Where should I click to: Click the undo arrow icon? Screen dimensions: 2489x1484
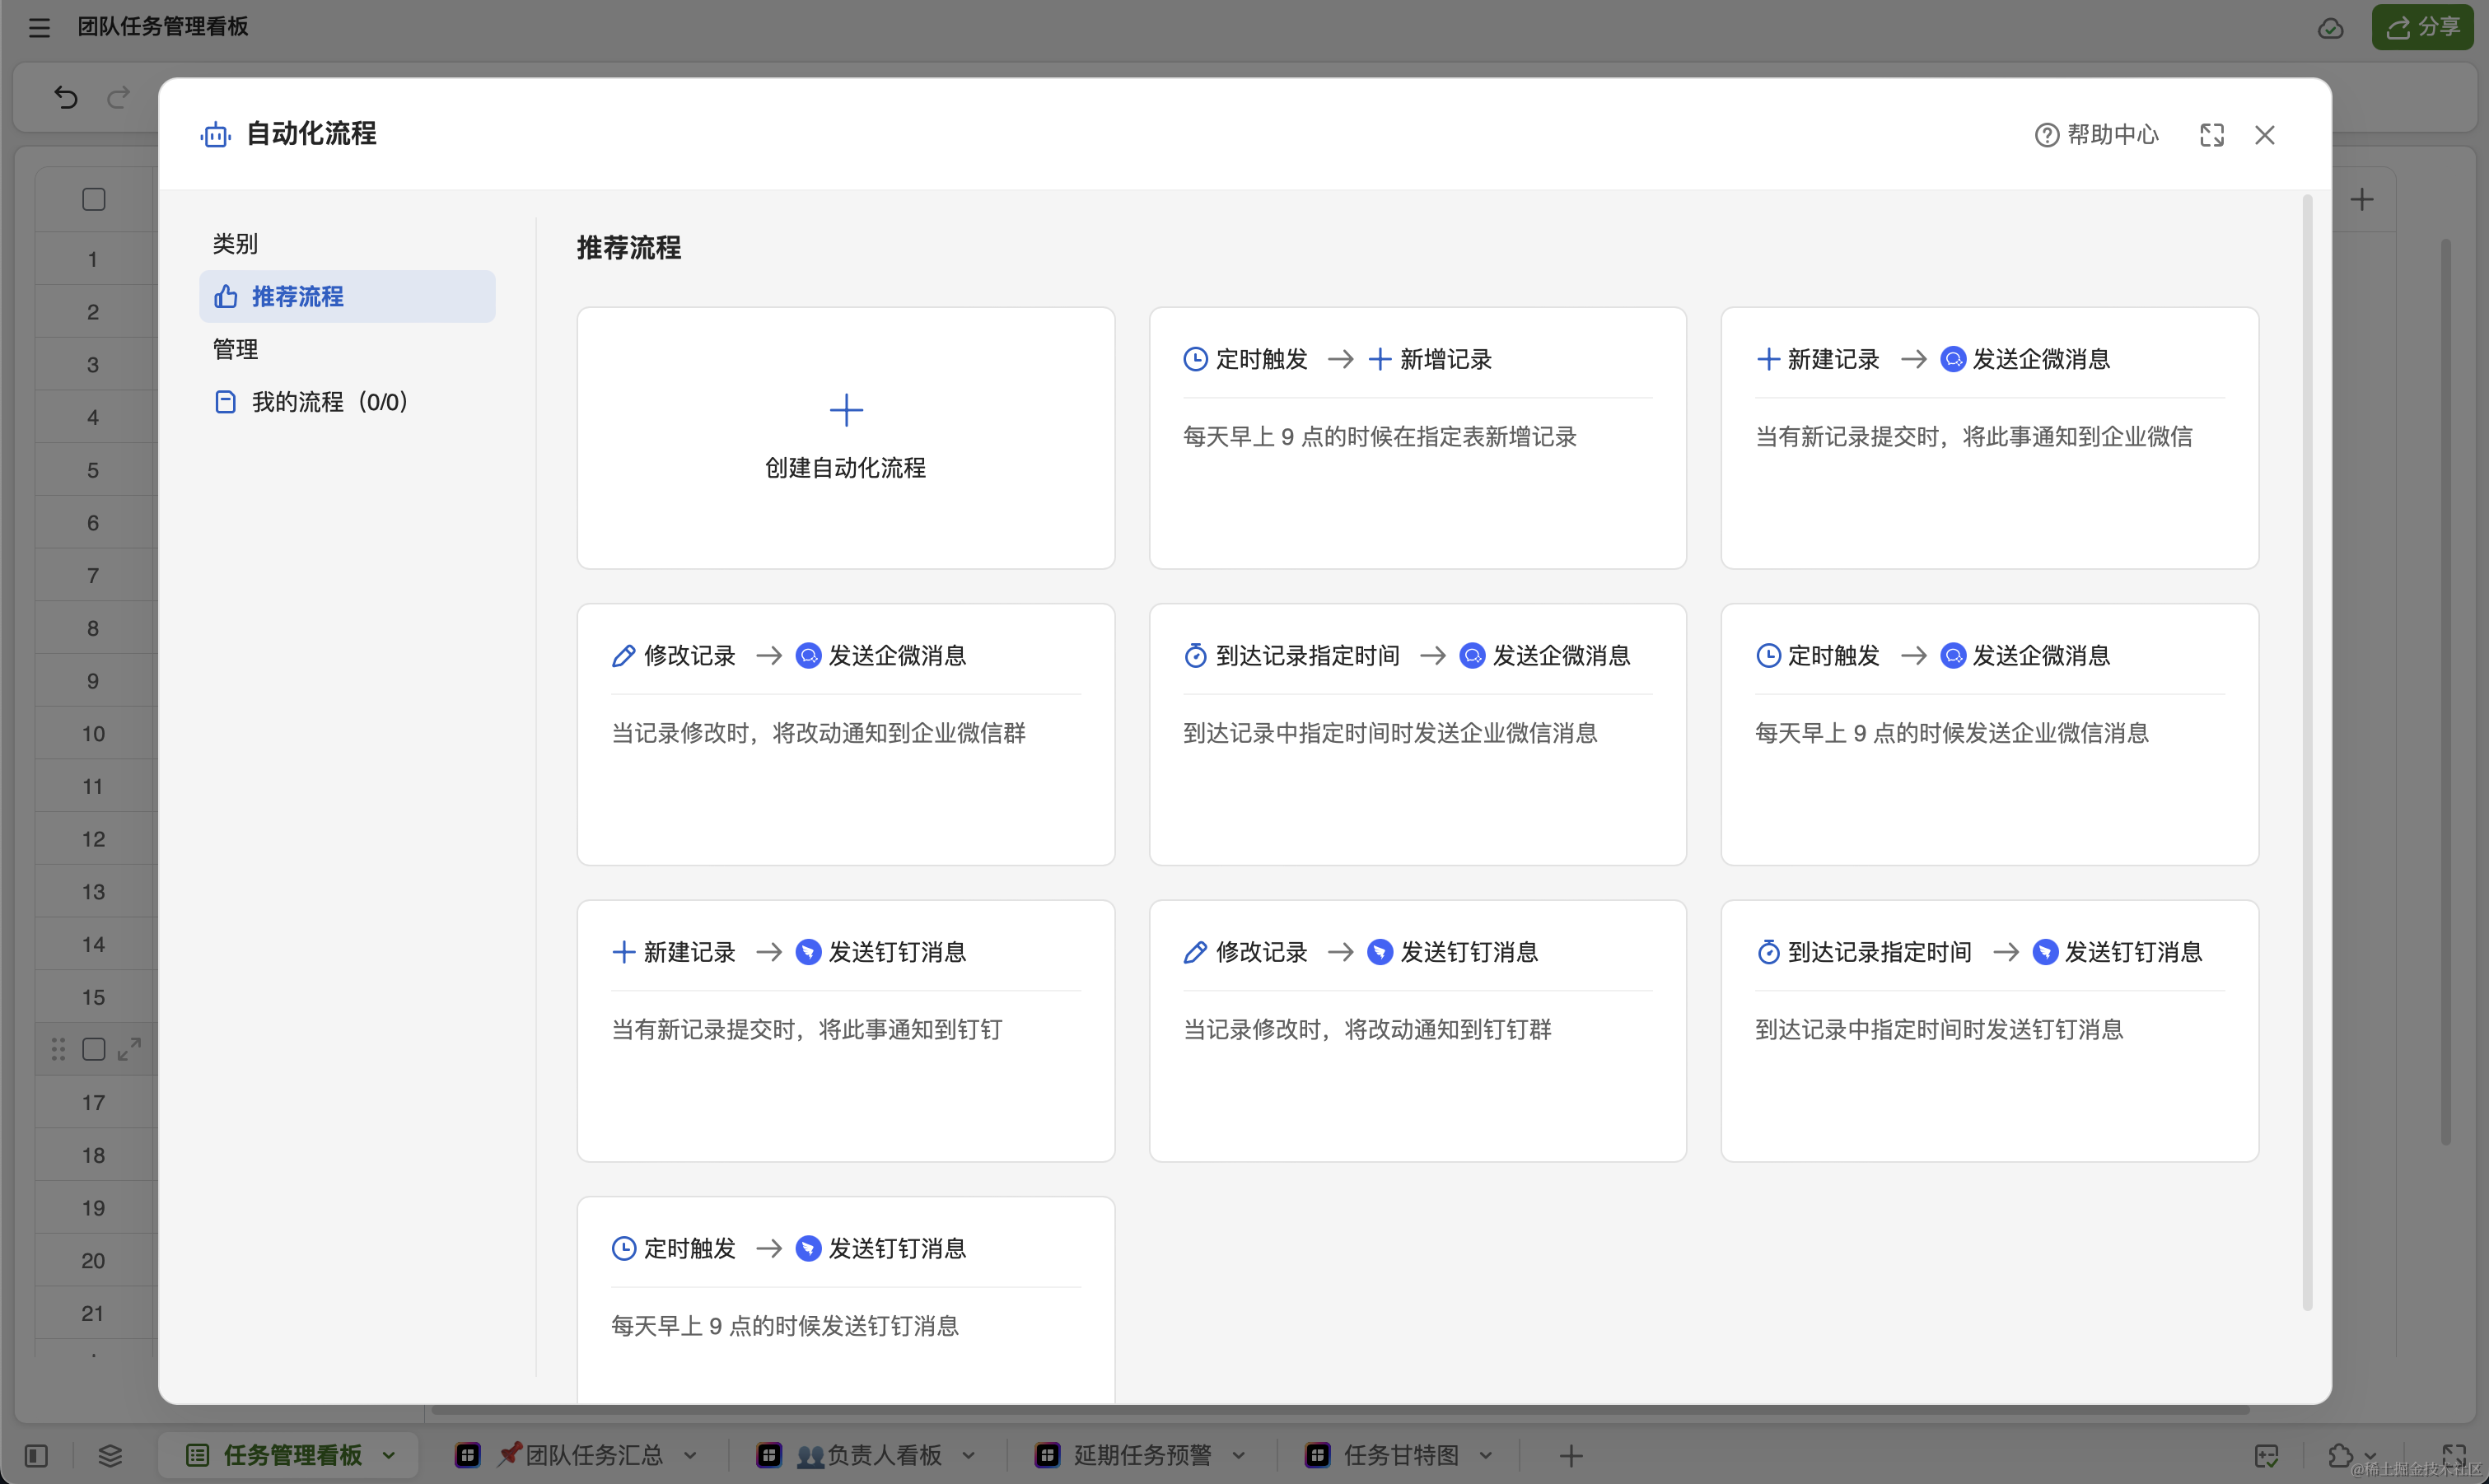point(66,97)
